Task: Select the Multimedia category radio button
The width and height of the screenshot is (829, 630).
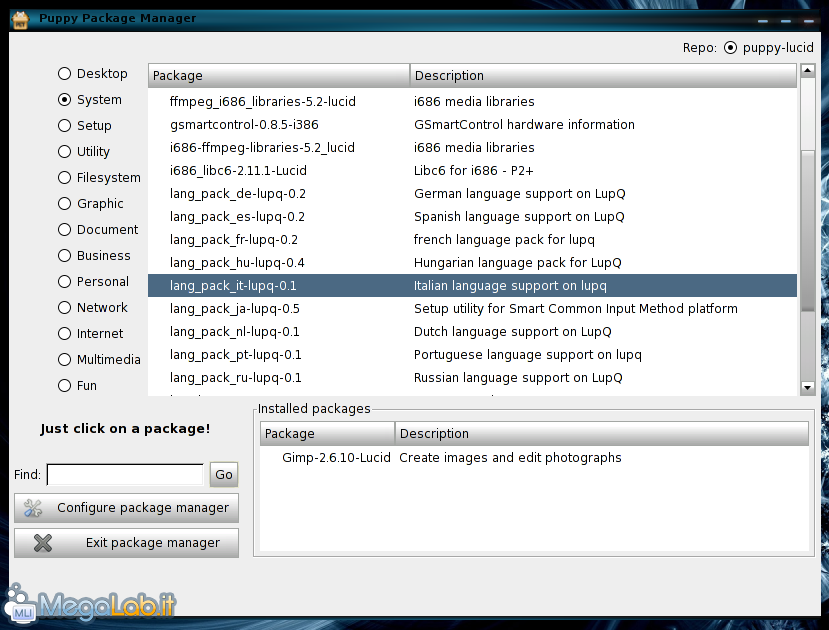Action: pos(65,360)
